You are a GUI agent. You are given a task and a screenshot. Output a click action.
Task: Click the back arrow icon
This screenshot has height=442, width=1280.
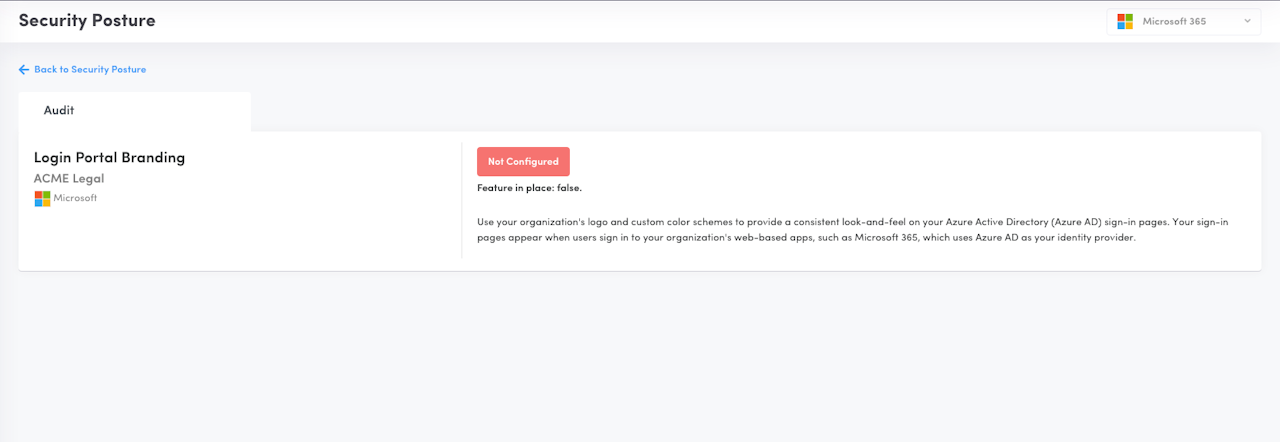pos(24,70)
